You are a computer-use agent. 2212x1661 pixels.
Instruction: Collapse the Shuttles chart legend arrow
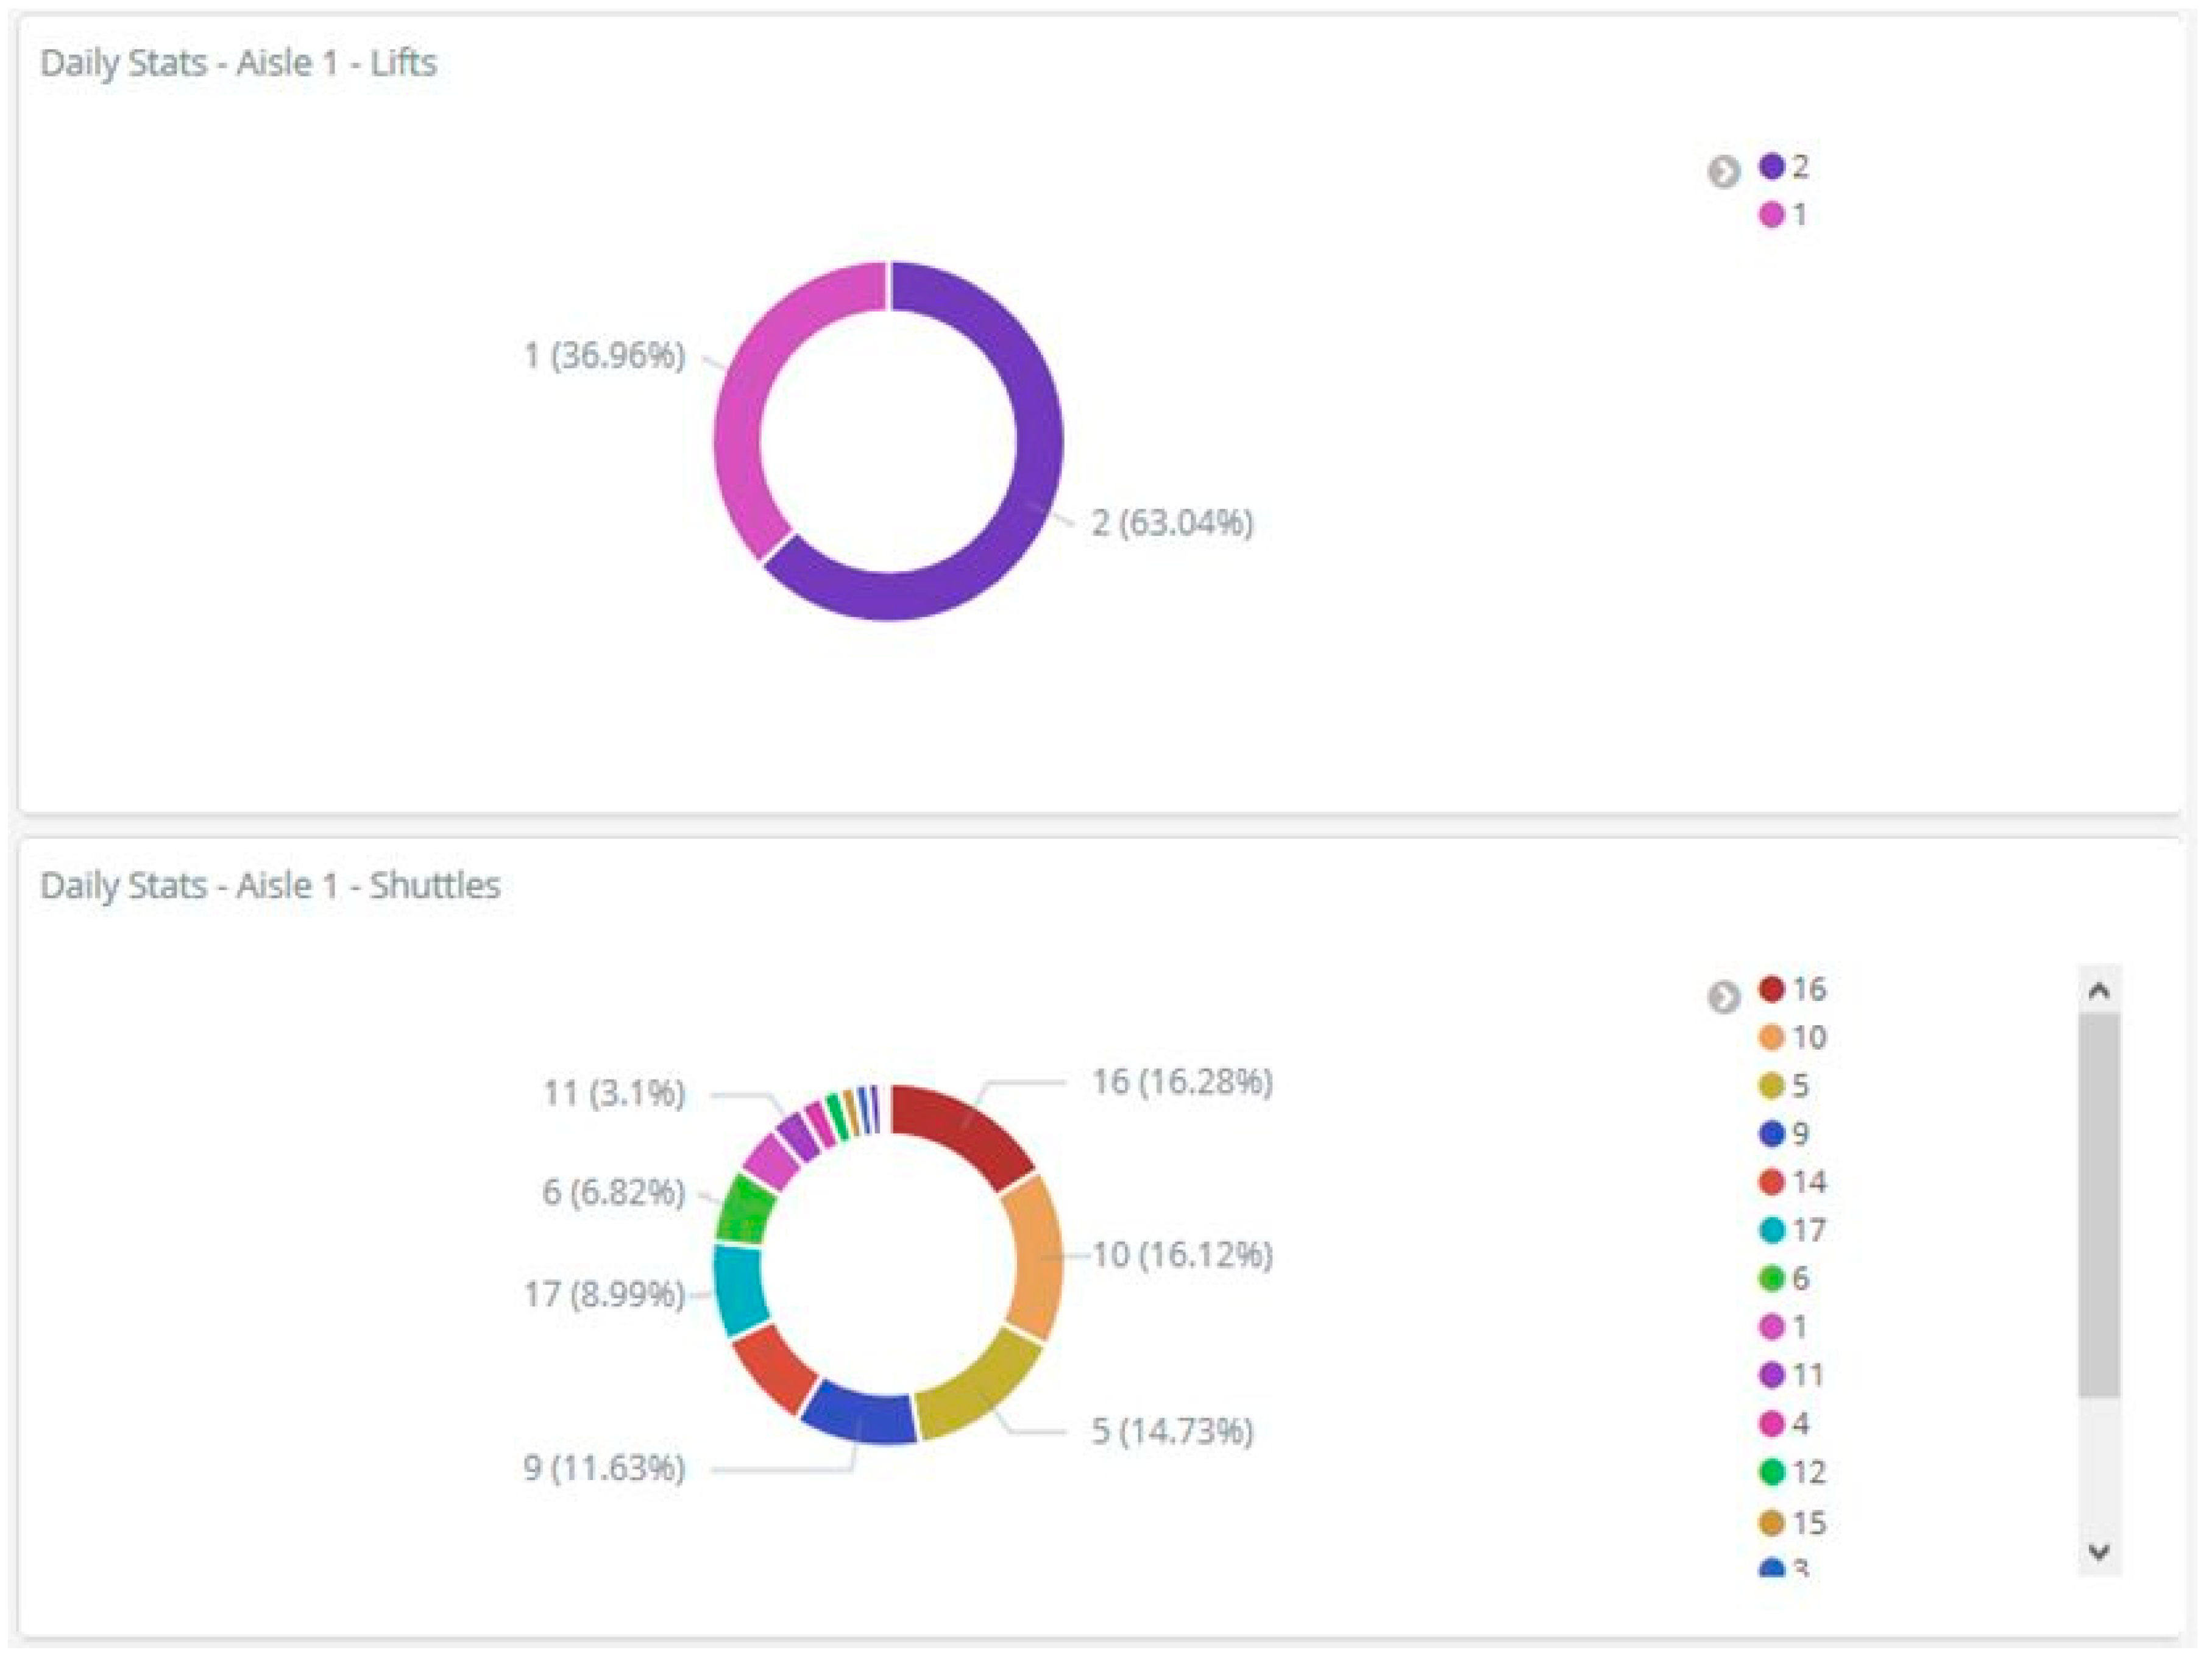pos(1723,997)
